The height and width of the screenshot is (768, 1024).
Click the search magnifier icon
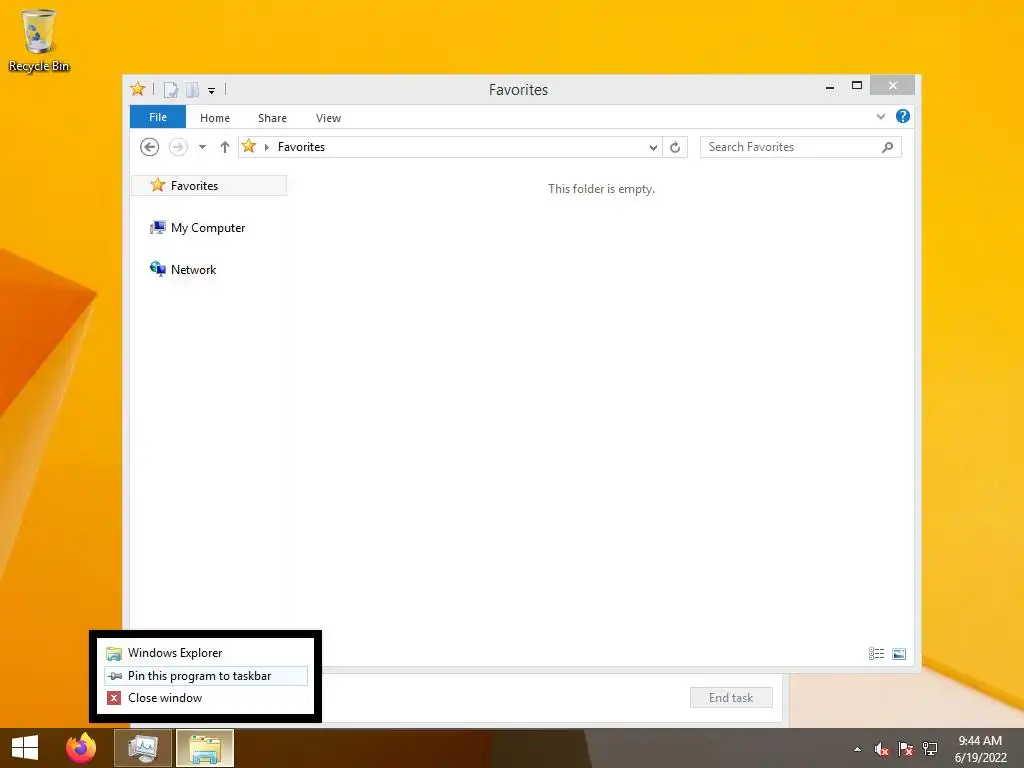pyautogui.click(x=887, y=148)
